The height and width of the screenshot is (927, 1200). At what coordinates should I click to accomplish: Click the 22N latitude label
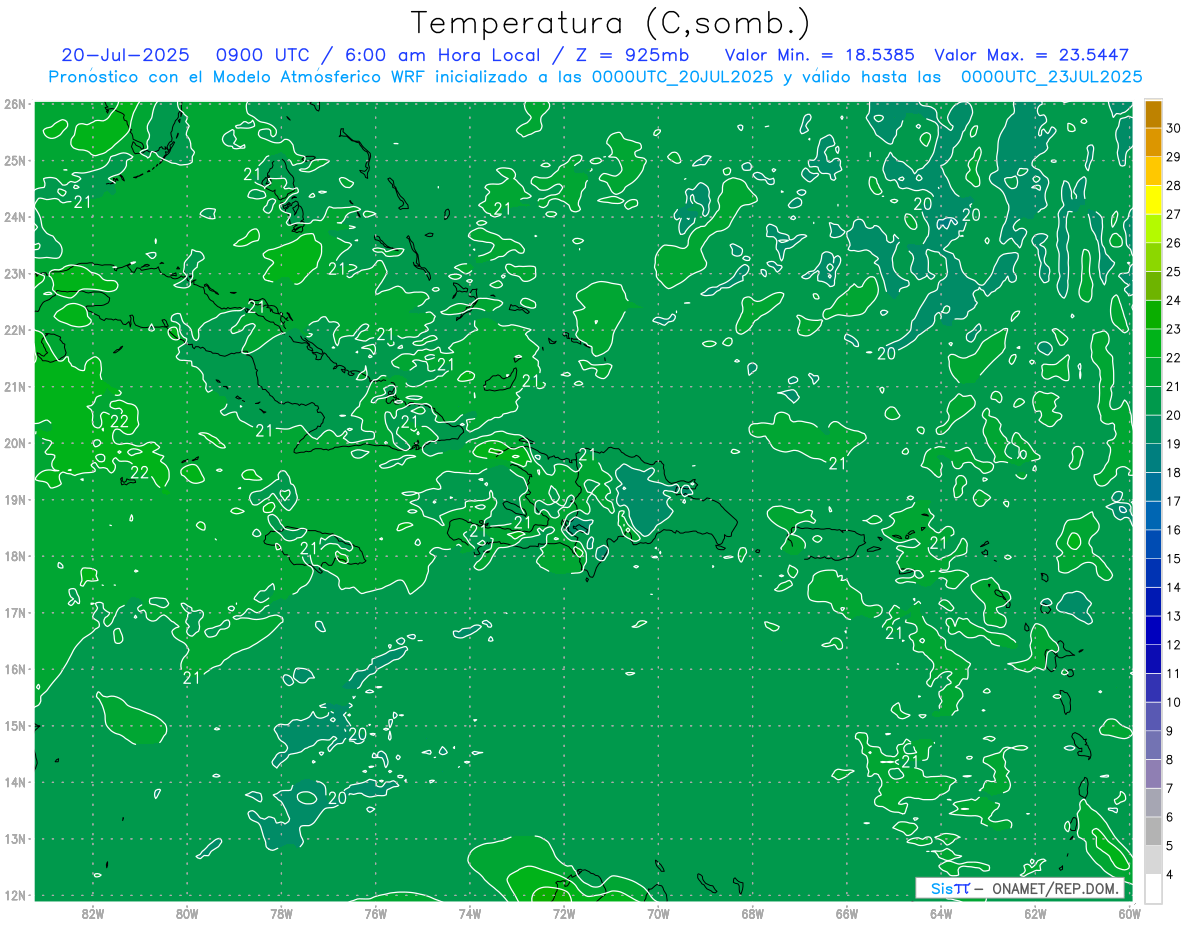pos(14,330)
